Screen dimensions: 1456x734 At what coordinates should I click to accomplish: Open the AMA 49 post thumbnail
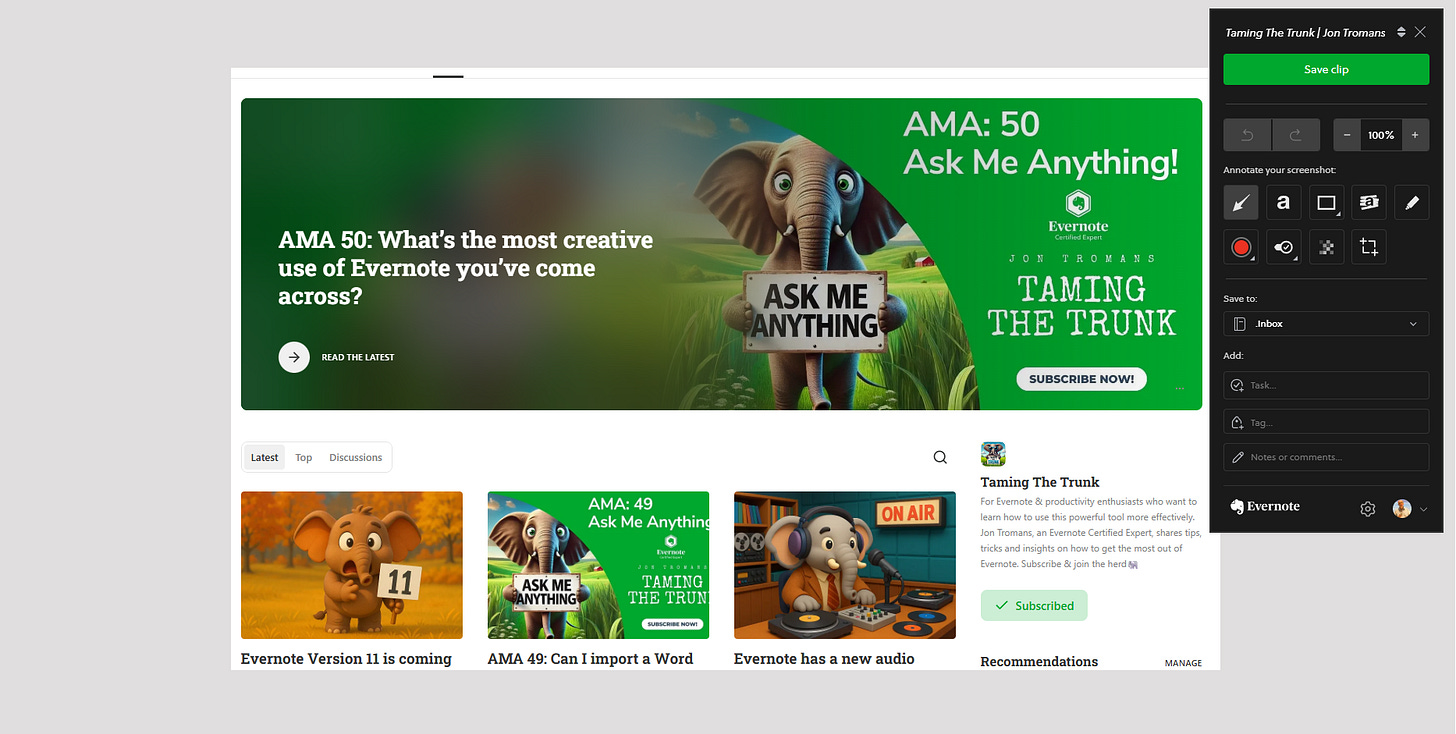point(598,565)
